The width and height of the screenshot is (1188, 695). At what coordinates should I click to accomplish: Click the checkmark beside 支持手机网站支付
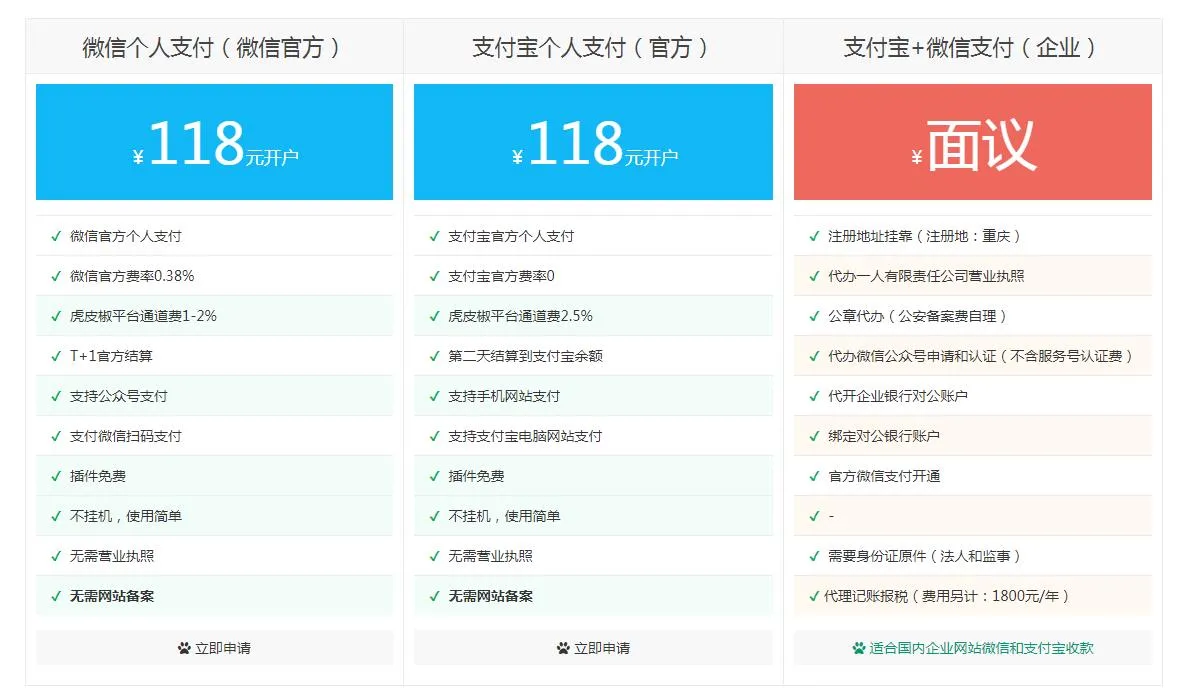[434, 397]
